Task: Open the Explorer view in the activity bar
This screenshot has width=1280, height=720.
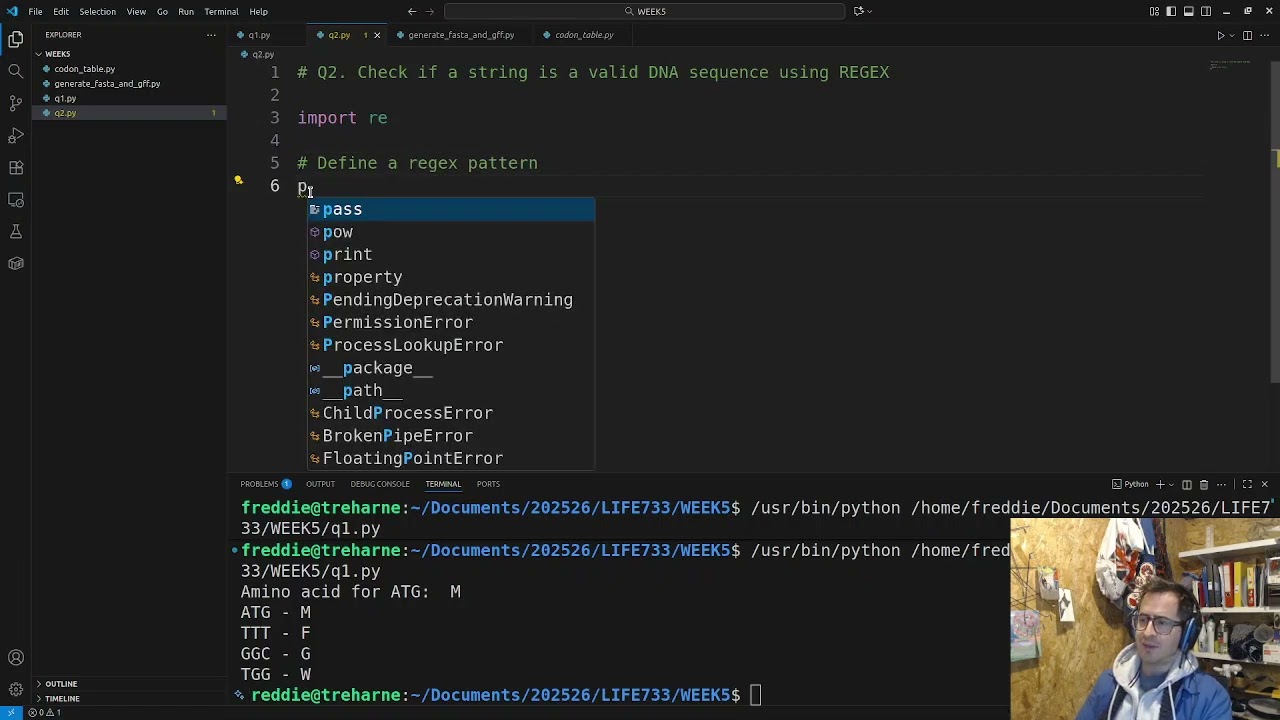Action: click(16, 40)
